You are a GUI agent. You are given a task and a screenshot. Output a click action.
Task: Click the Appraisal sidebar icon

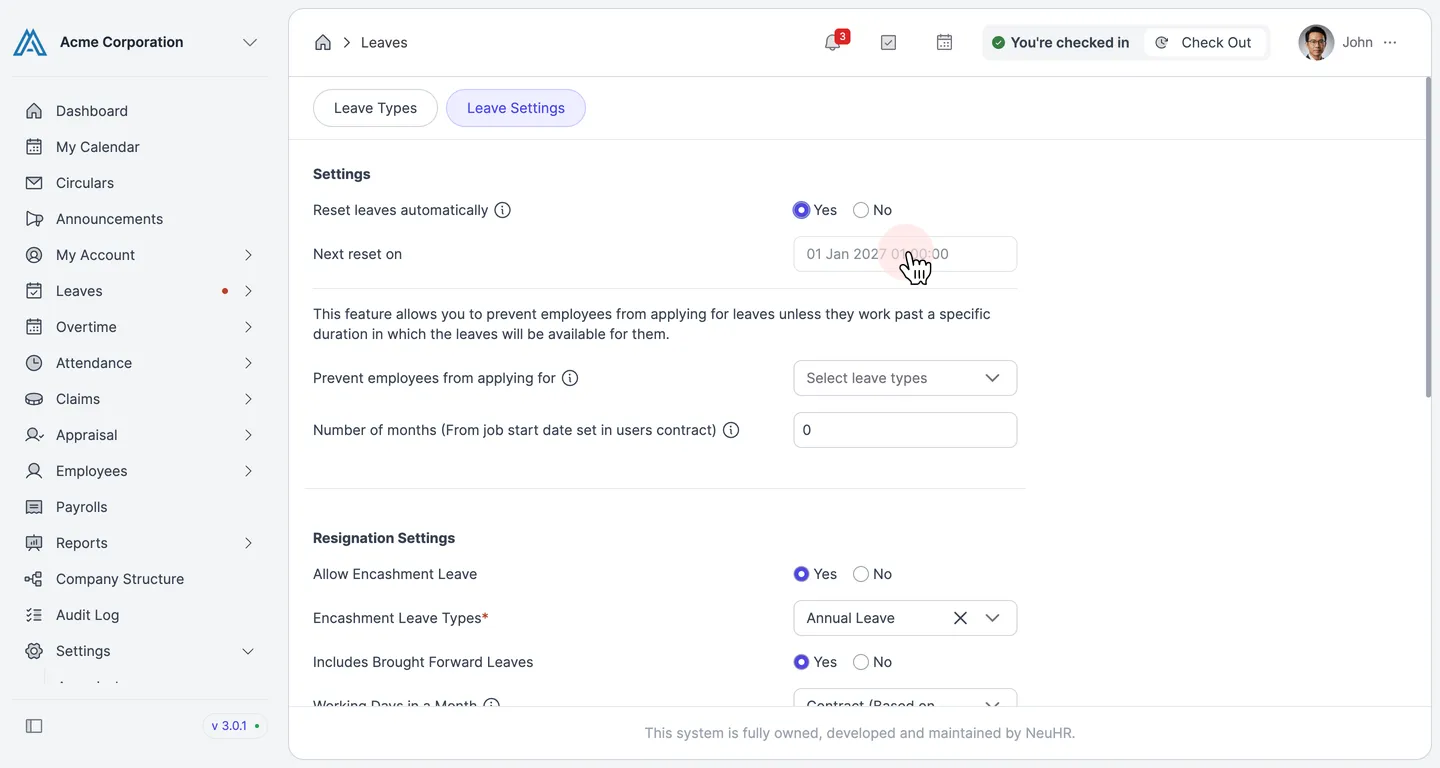[34, 435]
